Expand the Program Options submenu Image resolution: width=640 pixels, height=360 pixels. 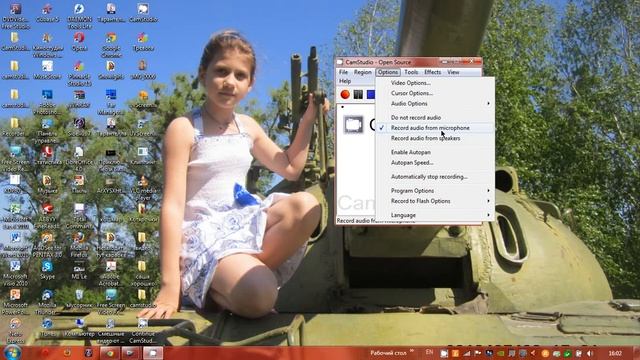tap(435, 191)
